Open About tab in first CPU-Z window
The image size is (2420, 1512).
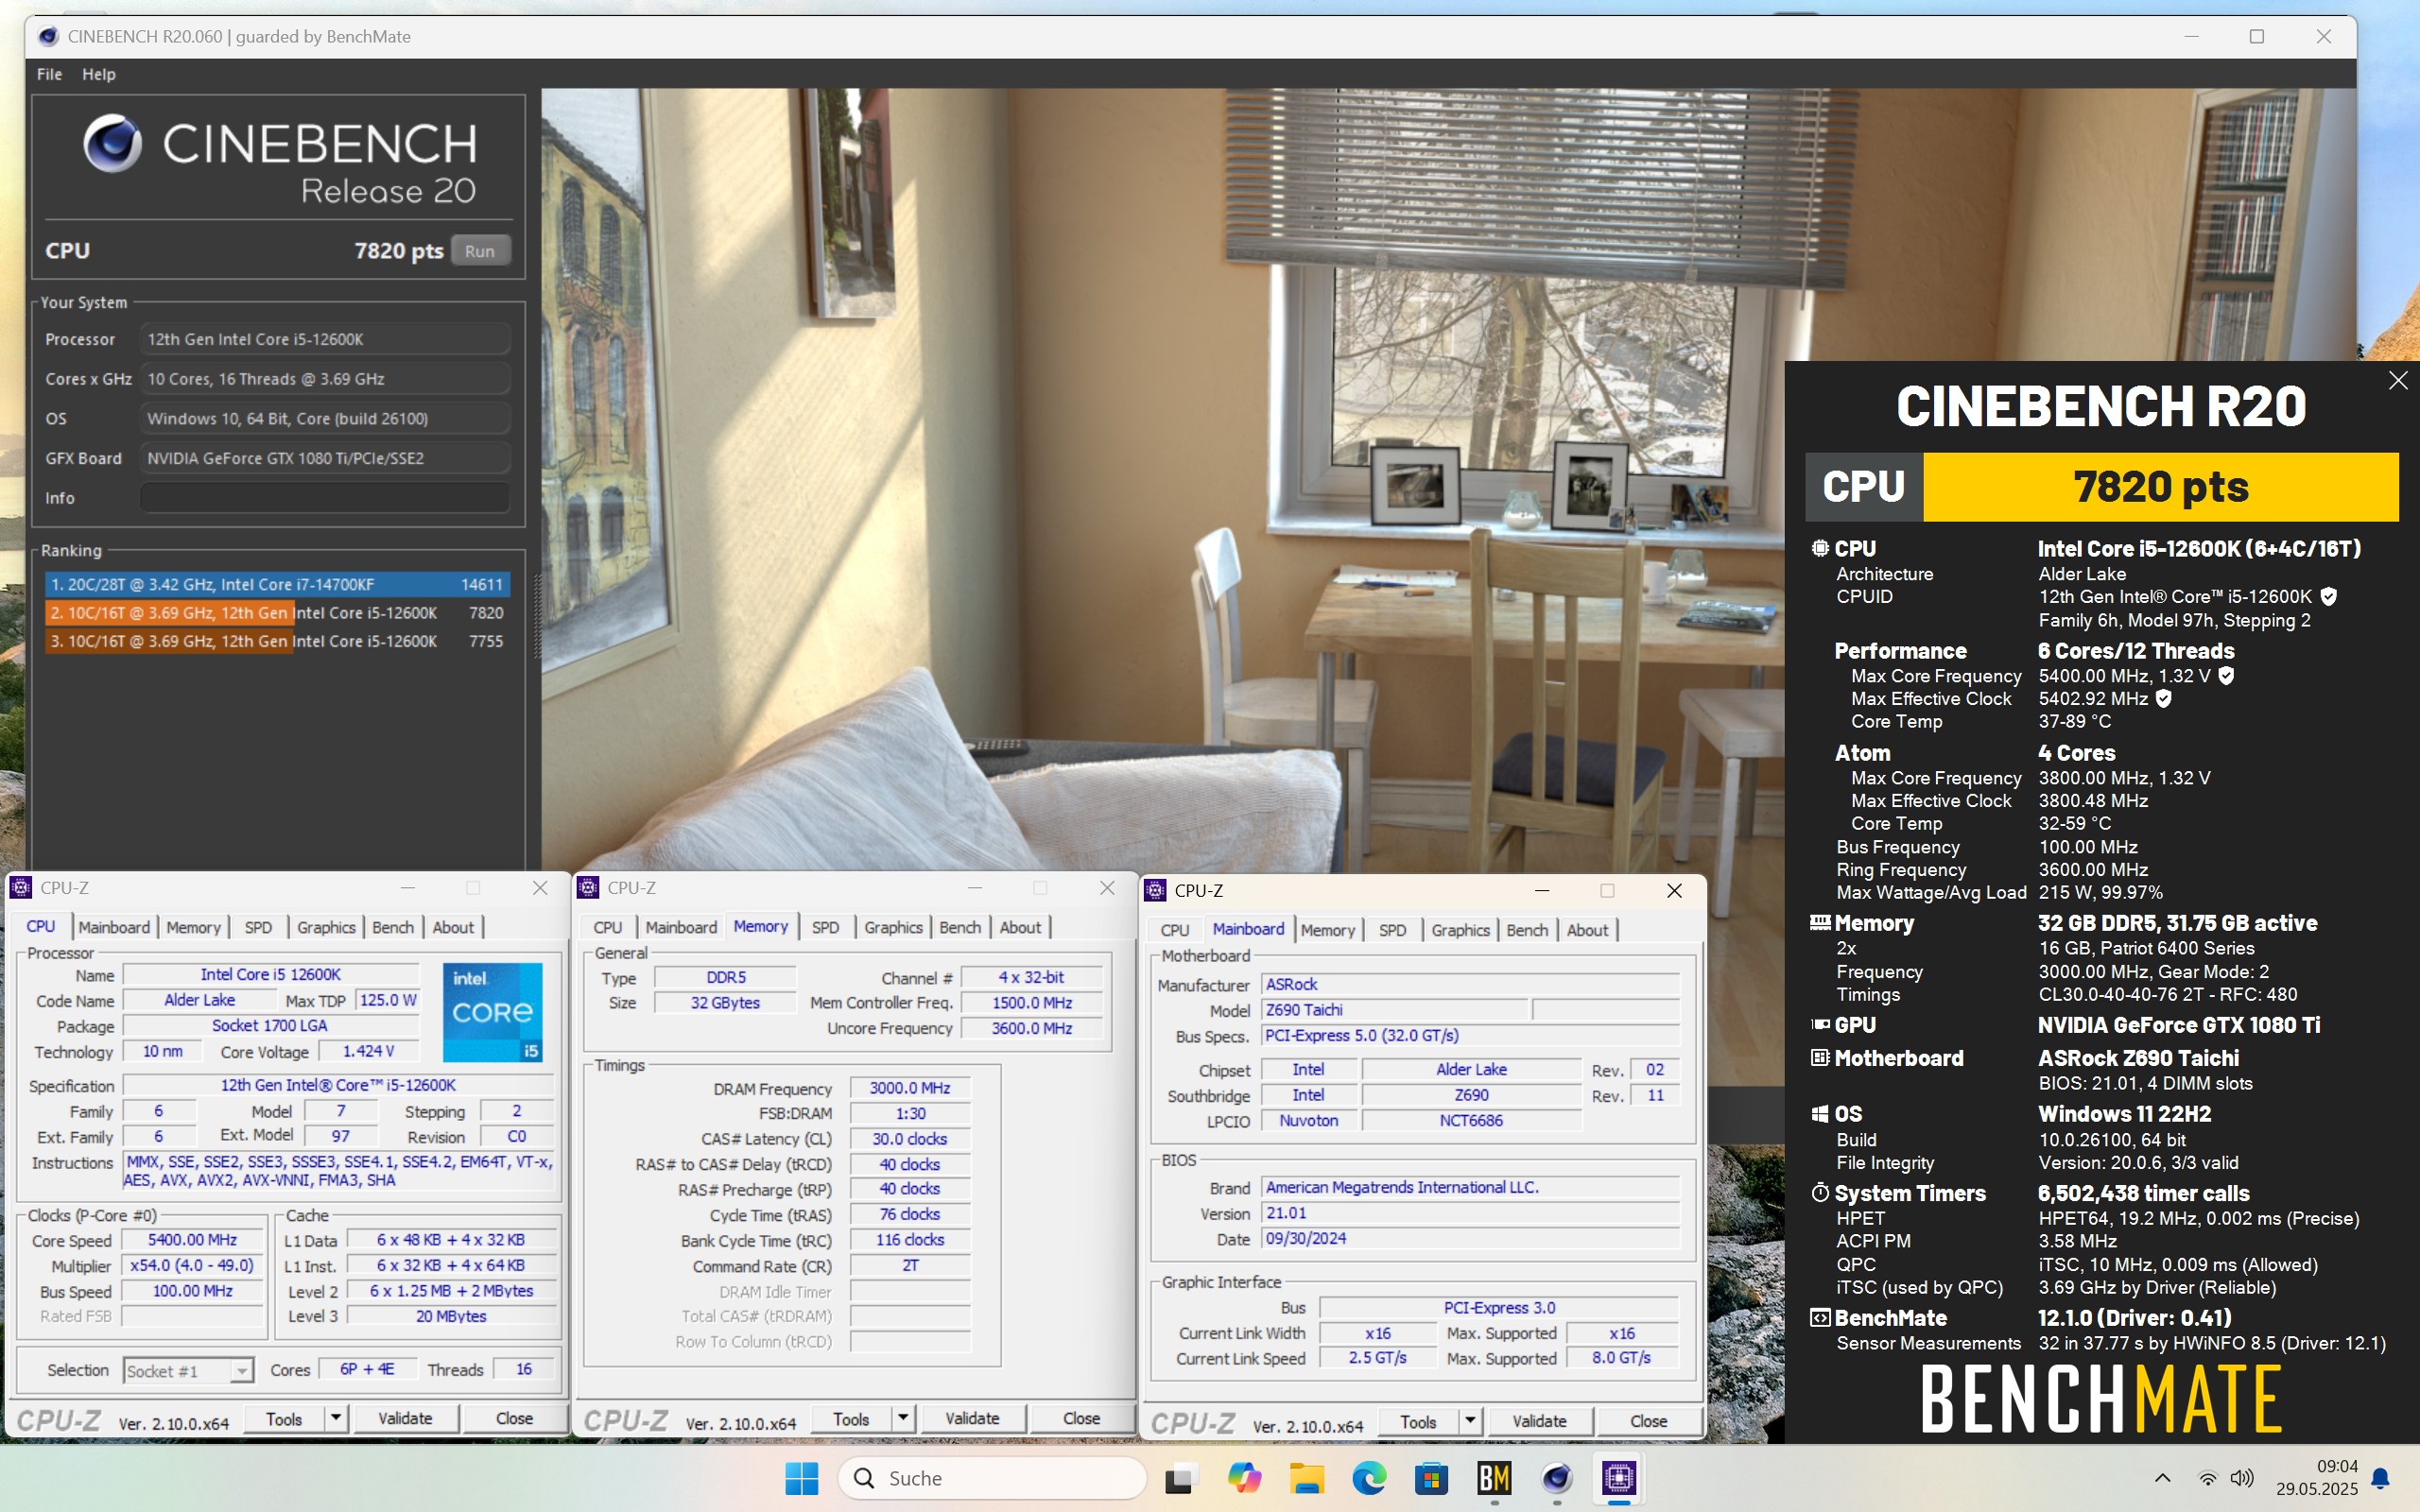(453, 927)
